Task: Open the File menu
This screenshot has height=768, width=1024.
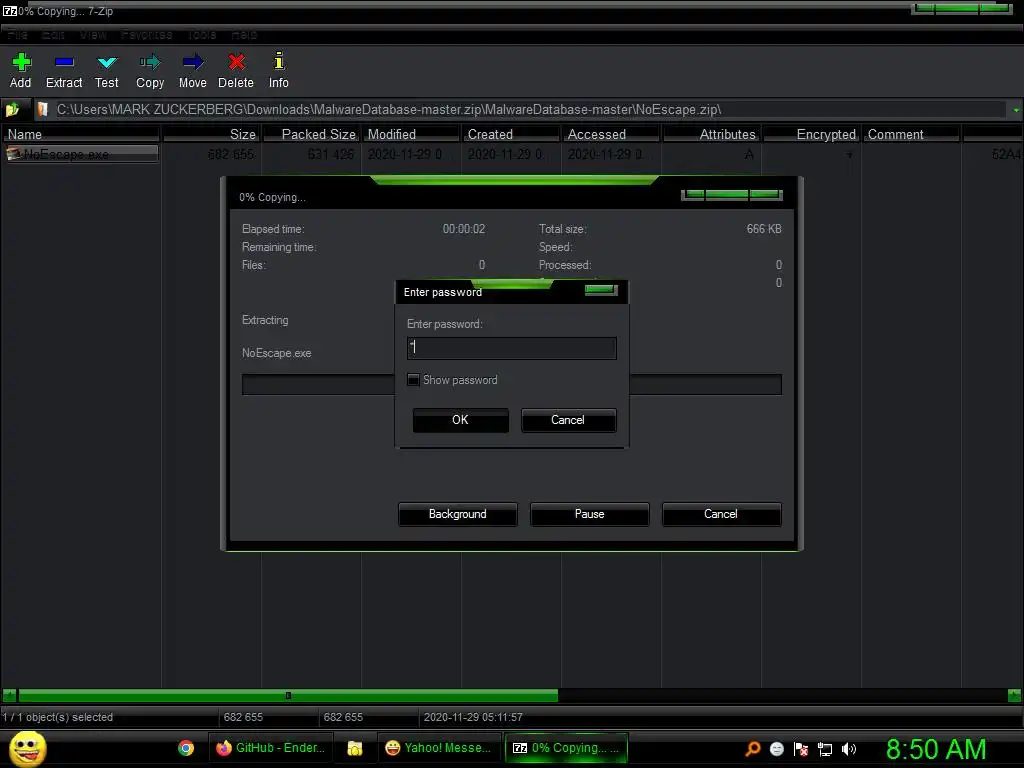Action: (18, 35)
